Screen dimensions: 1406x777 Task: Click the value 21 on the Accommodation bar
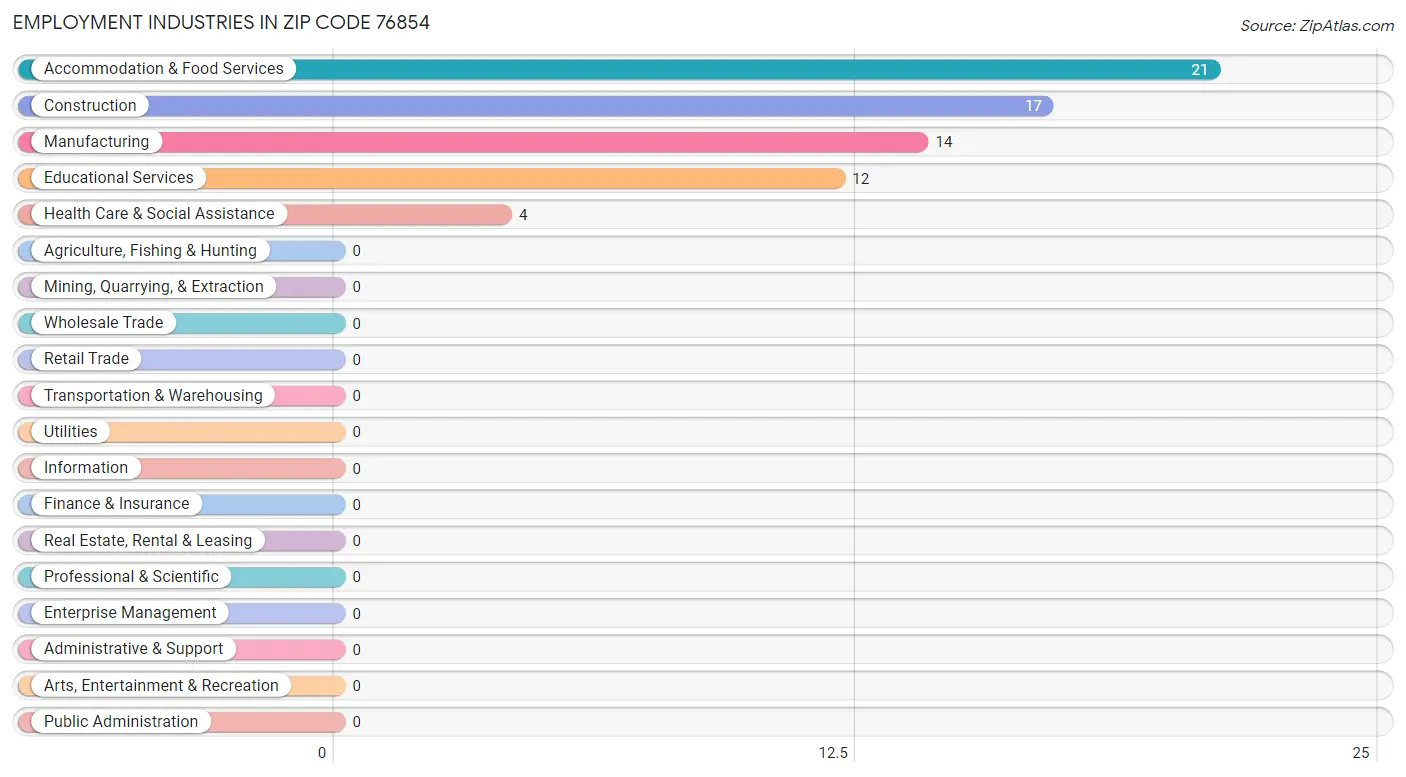pos(1199,70)
